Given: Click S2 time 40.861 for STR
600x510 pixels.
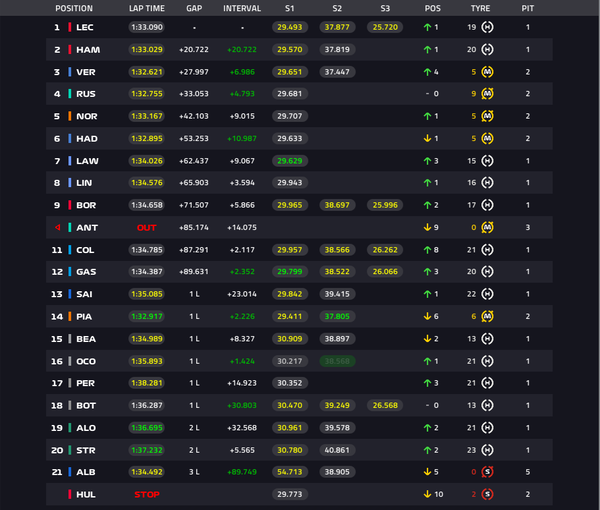Looking at the screenshot, I should pyautogui.click(x=337, y=450).
